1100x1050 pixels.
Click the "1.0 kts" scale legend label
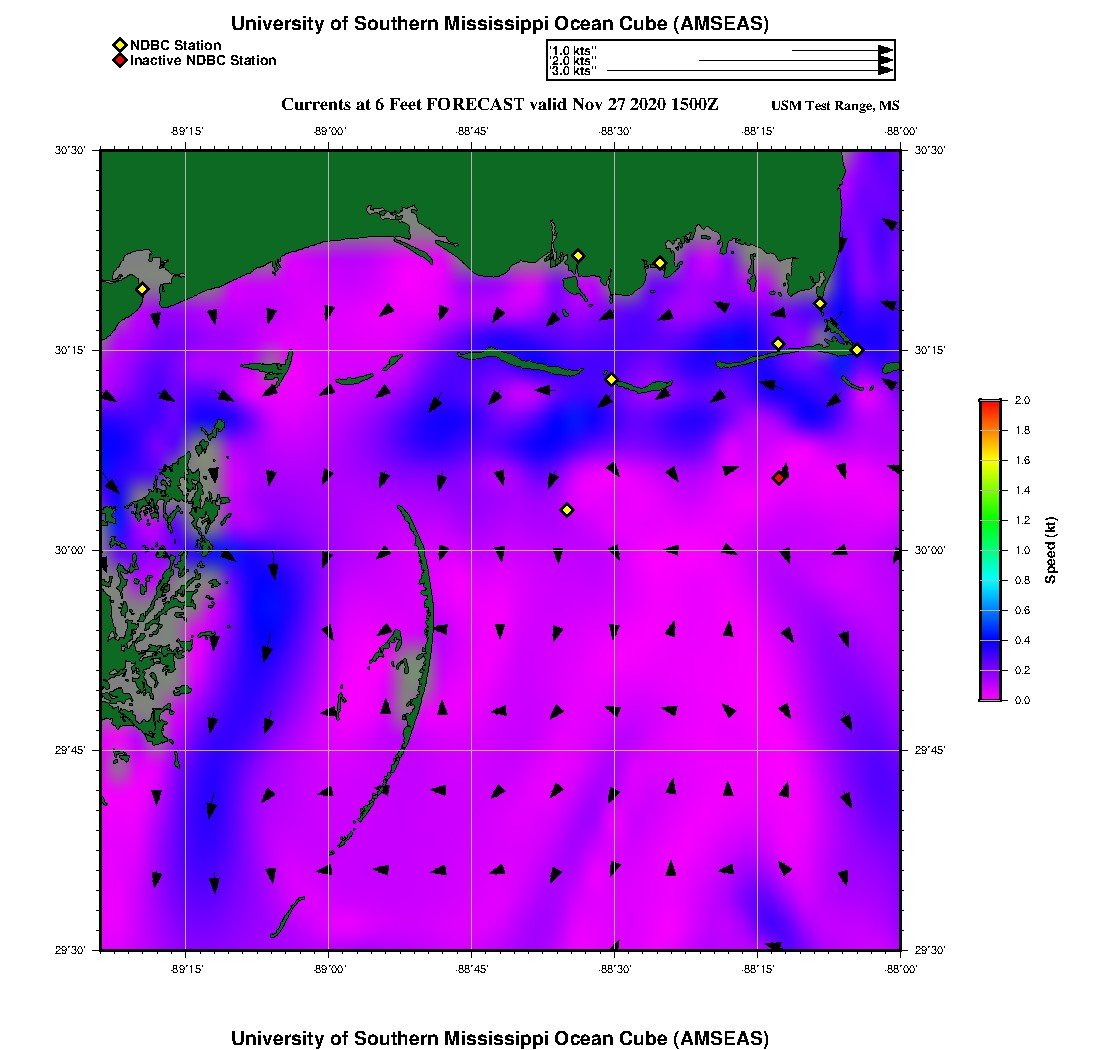pyautogui.click(x=573, y=50)
